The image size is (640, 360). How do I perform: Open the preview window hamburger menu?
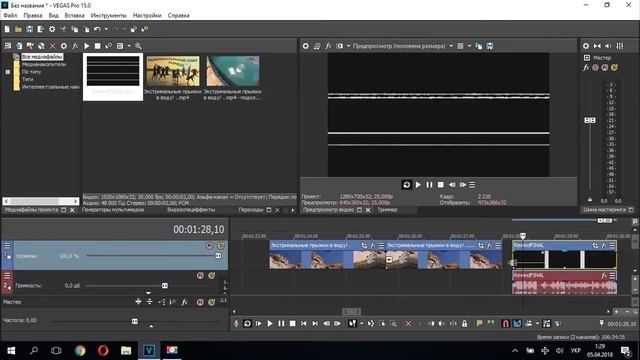[x=472, y=185]
